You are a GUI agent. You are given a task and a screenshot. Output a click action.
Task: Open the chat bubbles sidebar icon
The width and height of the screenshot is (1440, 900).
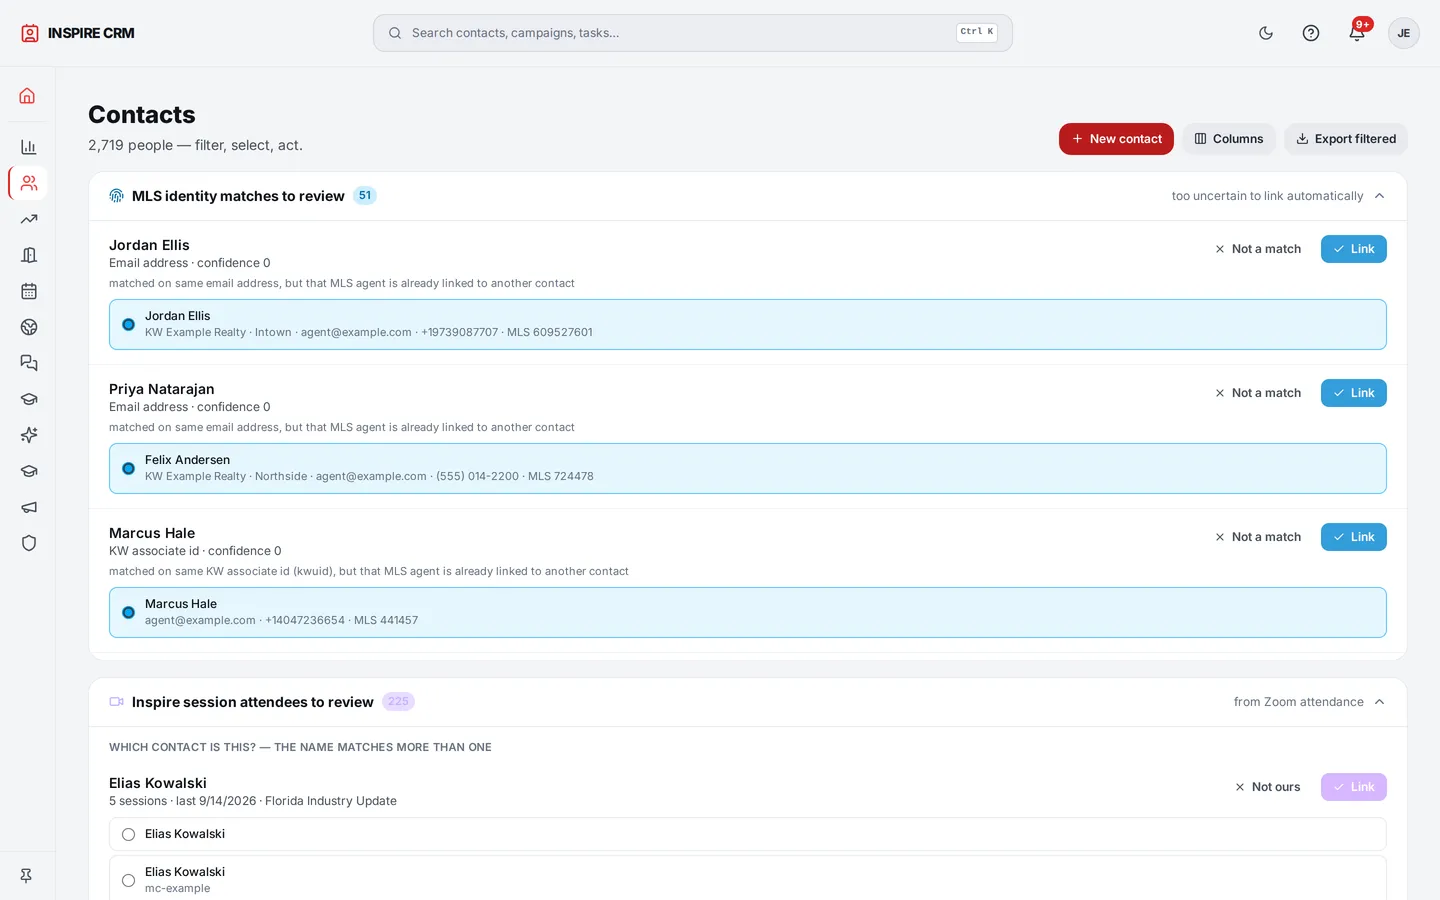coord(28,363)
